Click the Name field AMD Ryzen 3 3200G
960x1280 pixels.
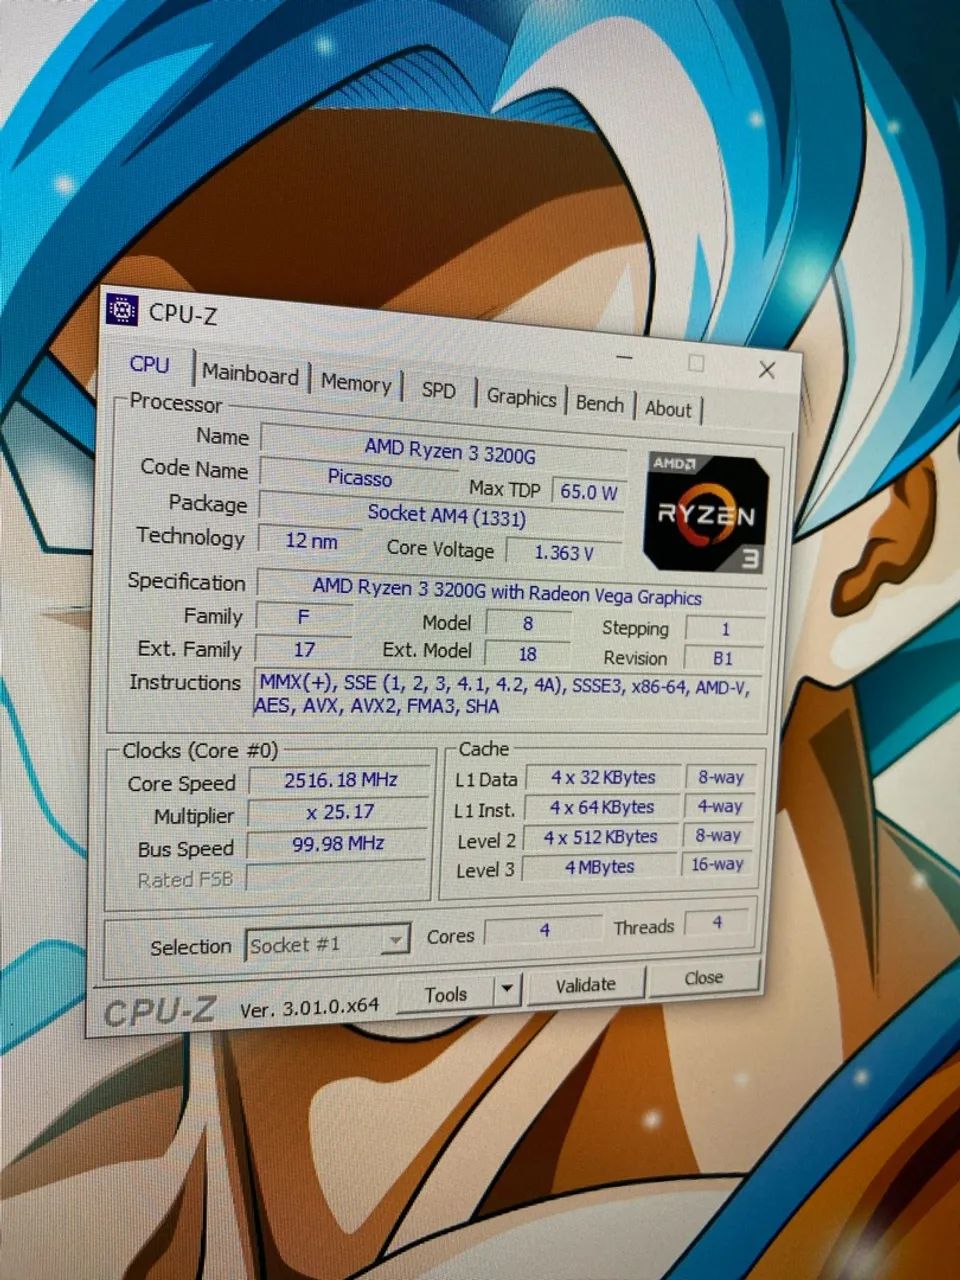click(443, 451)
